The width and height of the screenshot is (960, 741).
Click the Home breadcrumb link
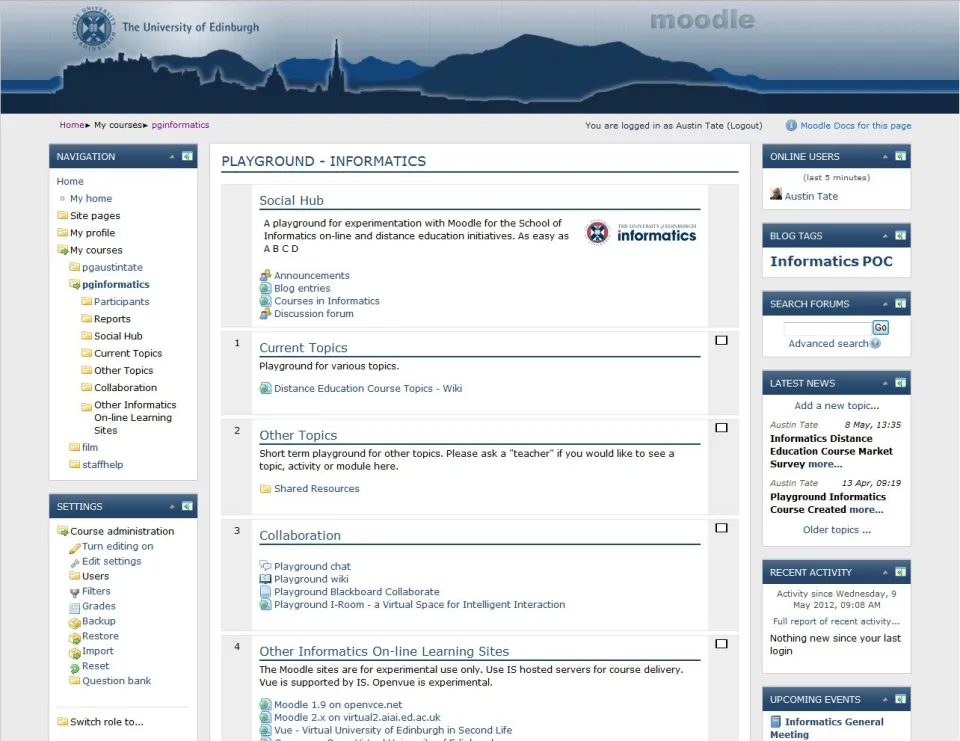[x=72, y=125]
